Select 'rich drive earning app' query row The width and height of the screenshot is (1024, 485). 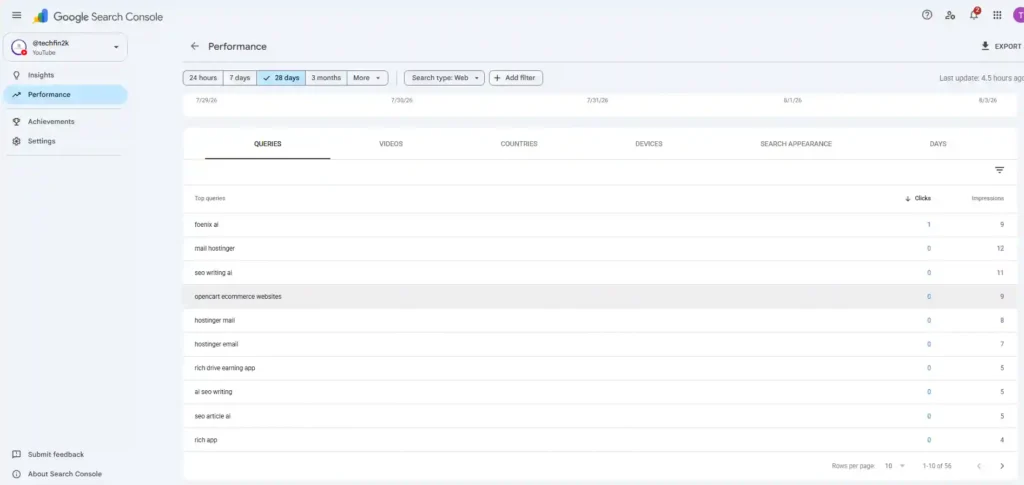click(600, 368)
